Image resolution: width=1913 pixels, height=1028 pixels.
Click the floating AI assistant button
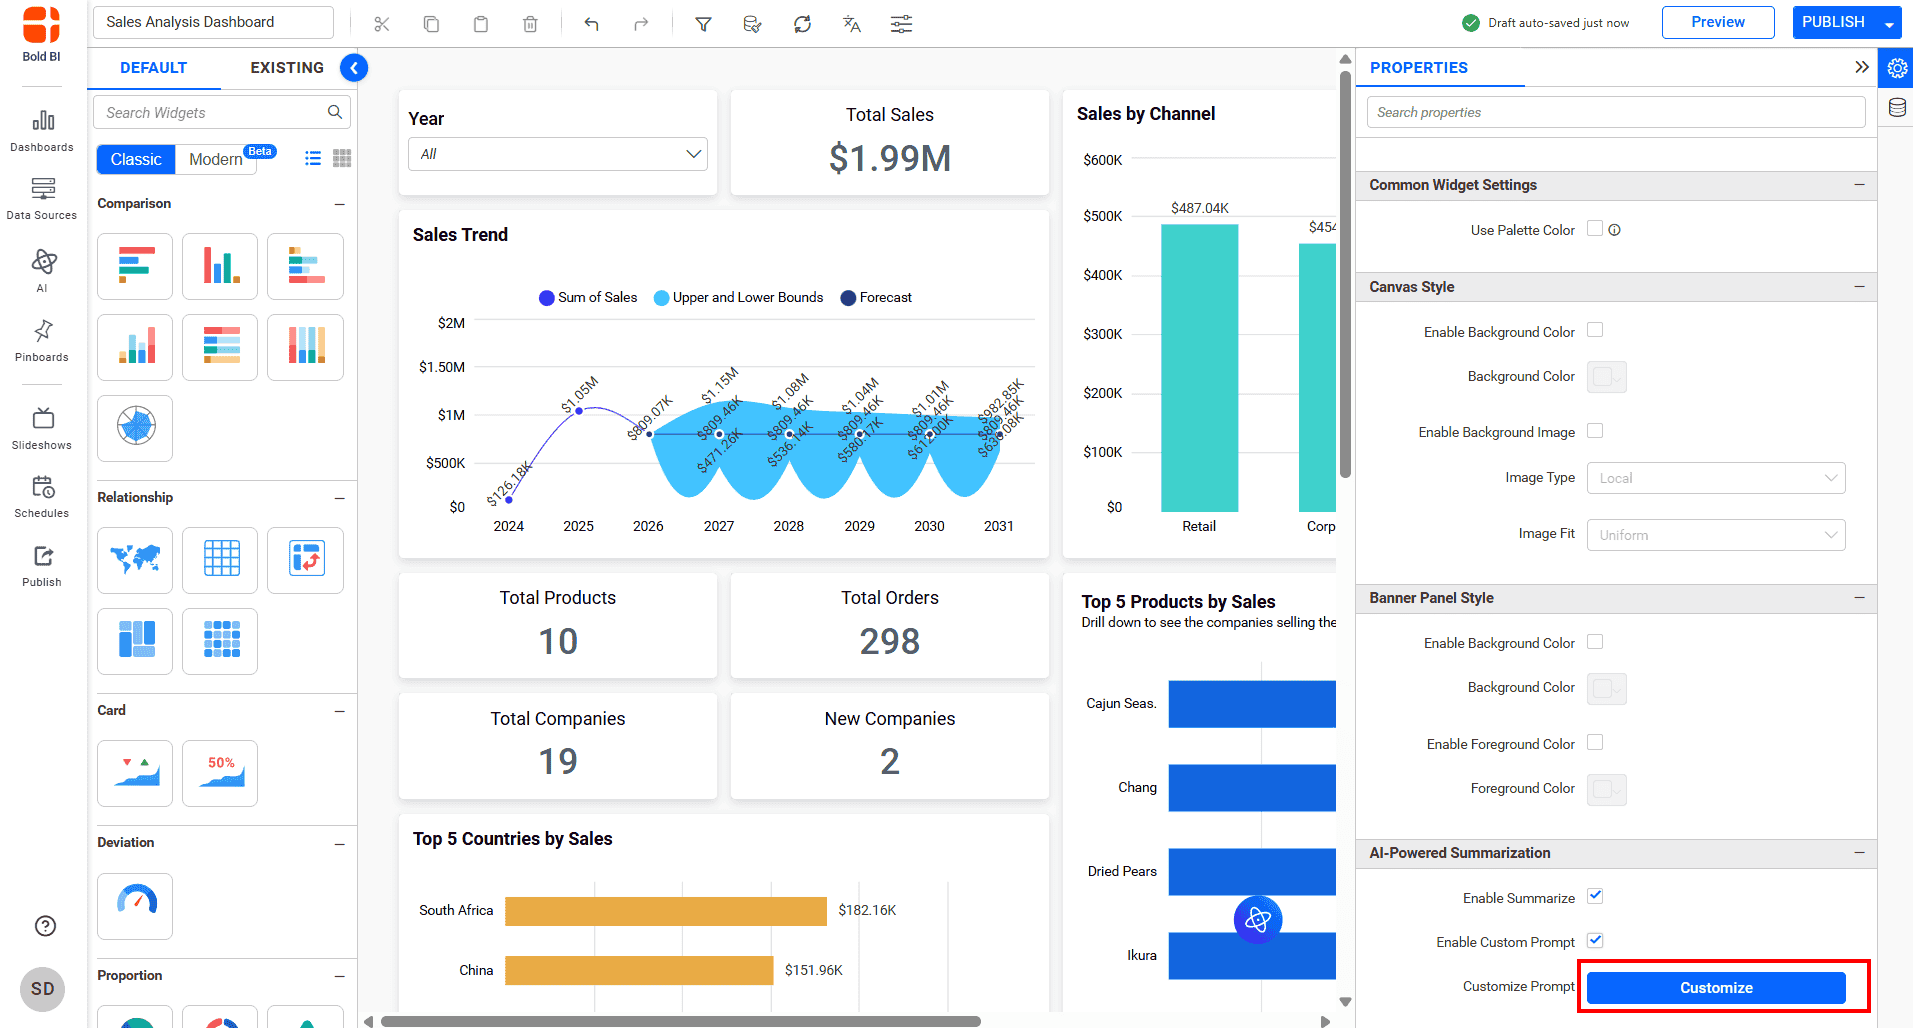1258,919
